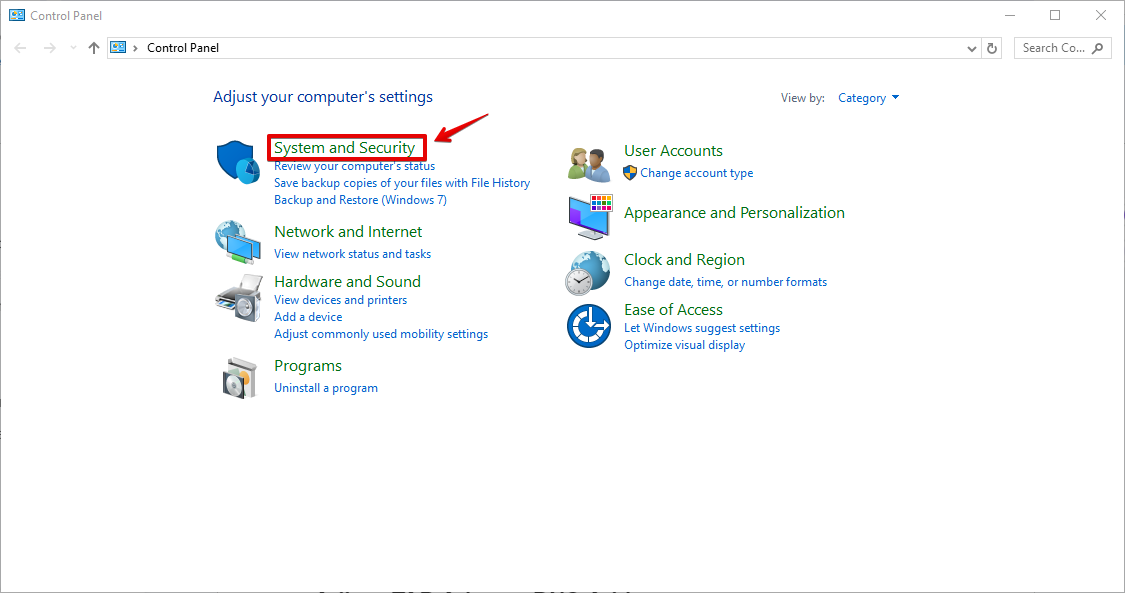Expand the View by Category dropdown
Image resolution: width=1125 pixels, height=593 pixels.
(868, 98)
